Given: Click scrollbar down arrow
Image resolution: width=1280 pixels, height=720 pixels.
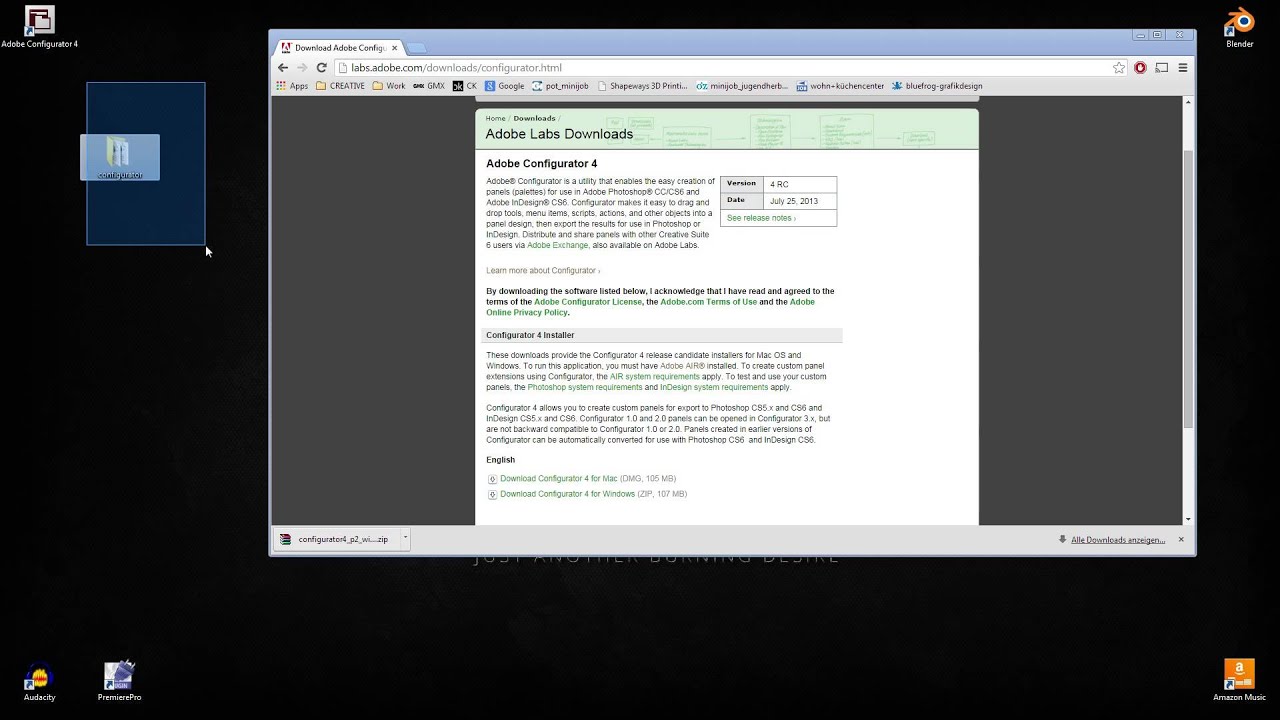Looking at the screenshot, I should (x=1188, y=519).
